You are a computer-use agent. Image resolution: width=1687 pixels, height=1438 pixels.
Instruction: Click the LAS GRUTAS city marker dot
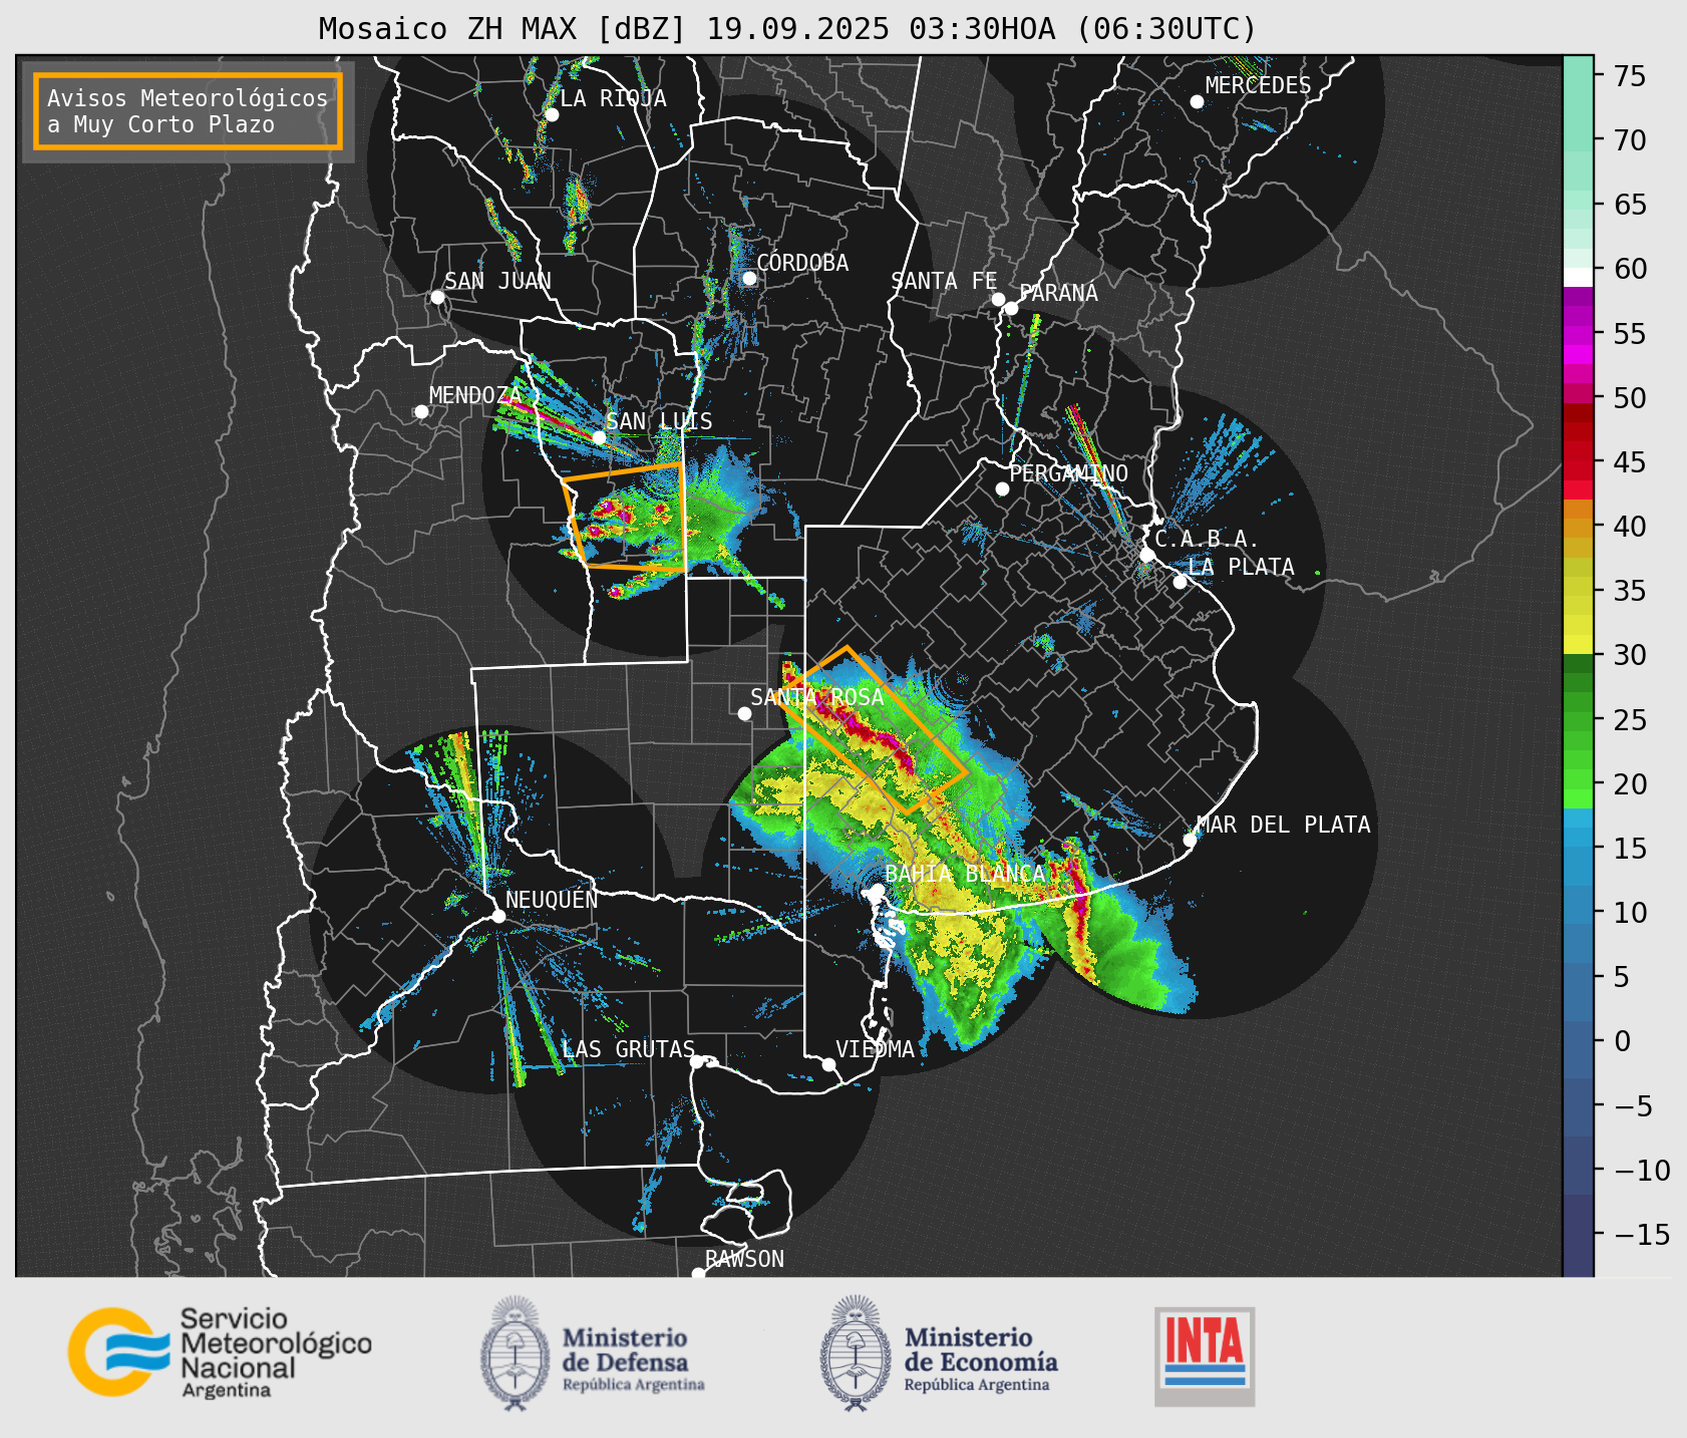pos(697,1061)
